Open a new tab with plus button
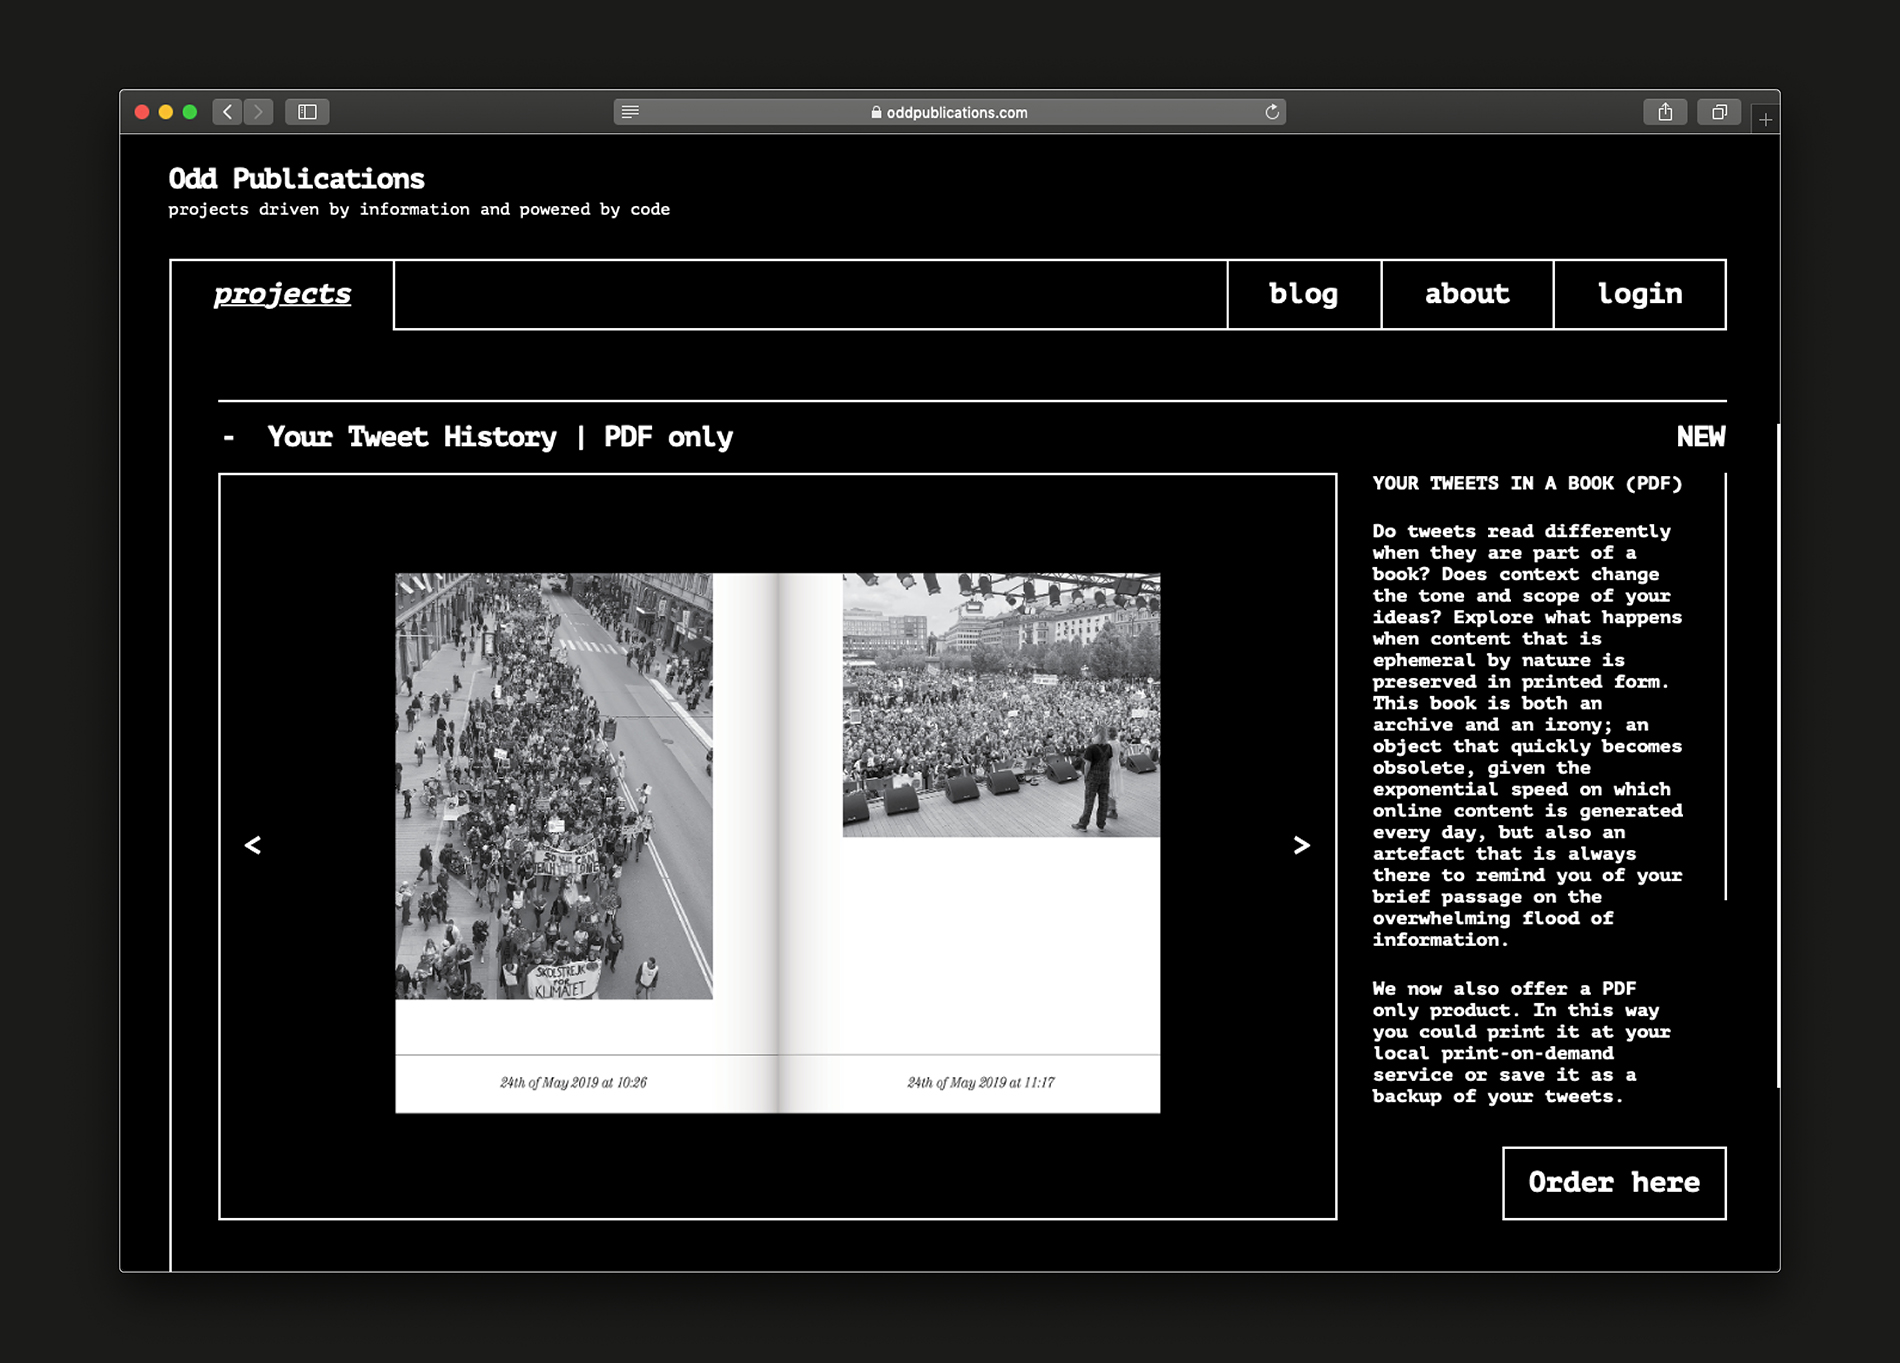Image resolution: width=1900 pixels, height=1363 pixels. point(1765,120)
